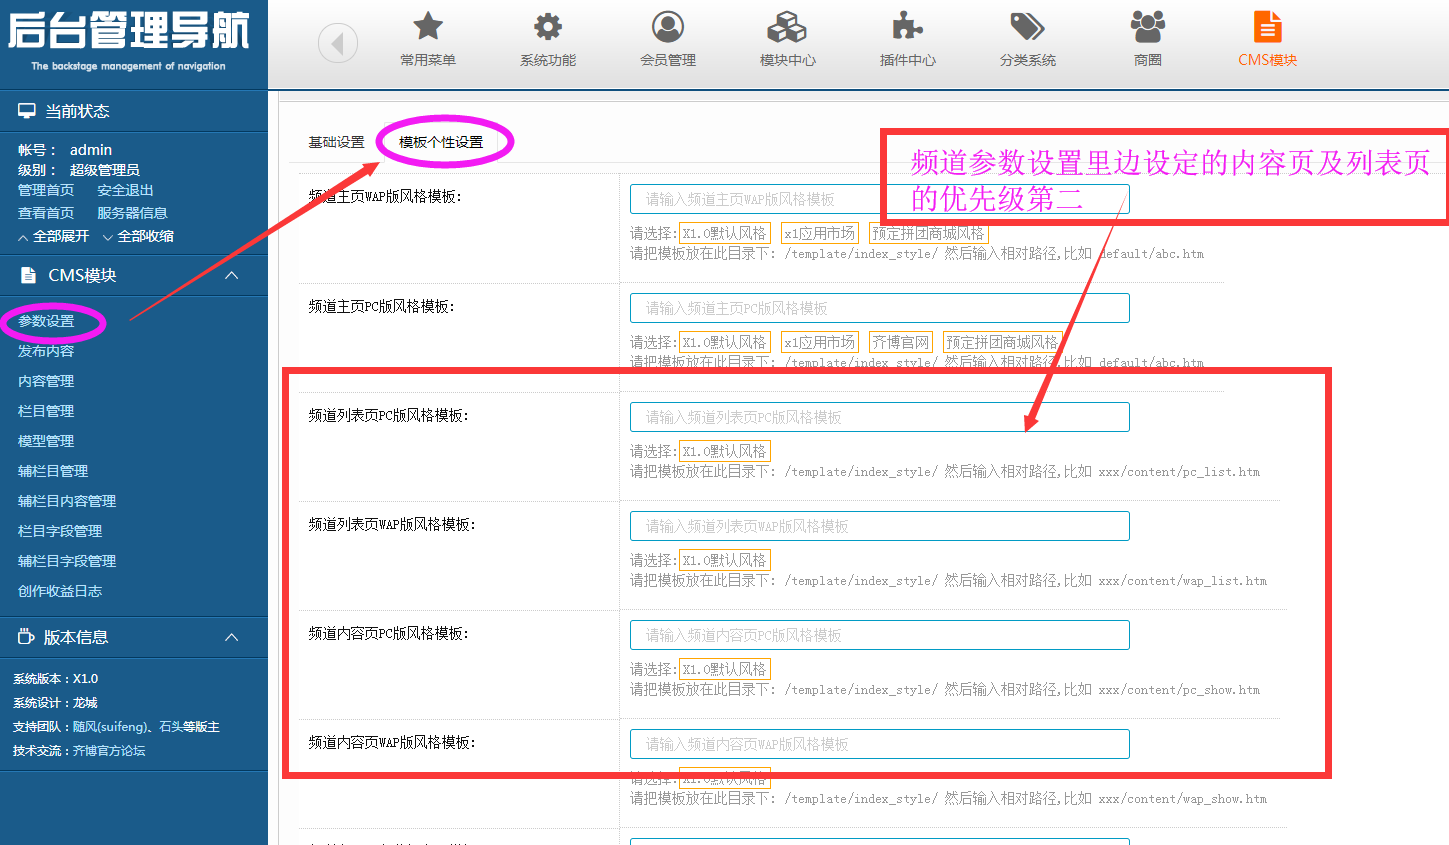
Task: Open 系统功能 gear icon
Action: pyautogui.click(x=548, y=27)
